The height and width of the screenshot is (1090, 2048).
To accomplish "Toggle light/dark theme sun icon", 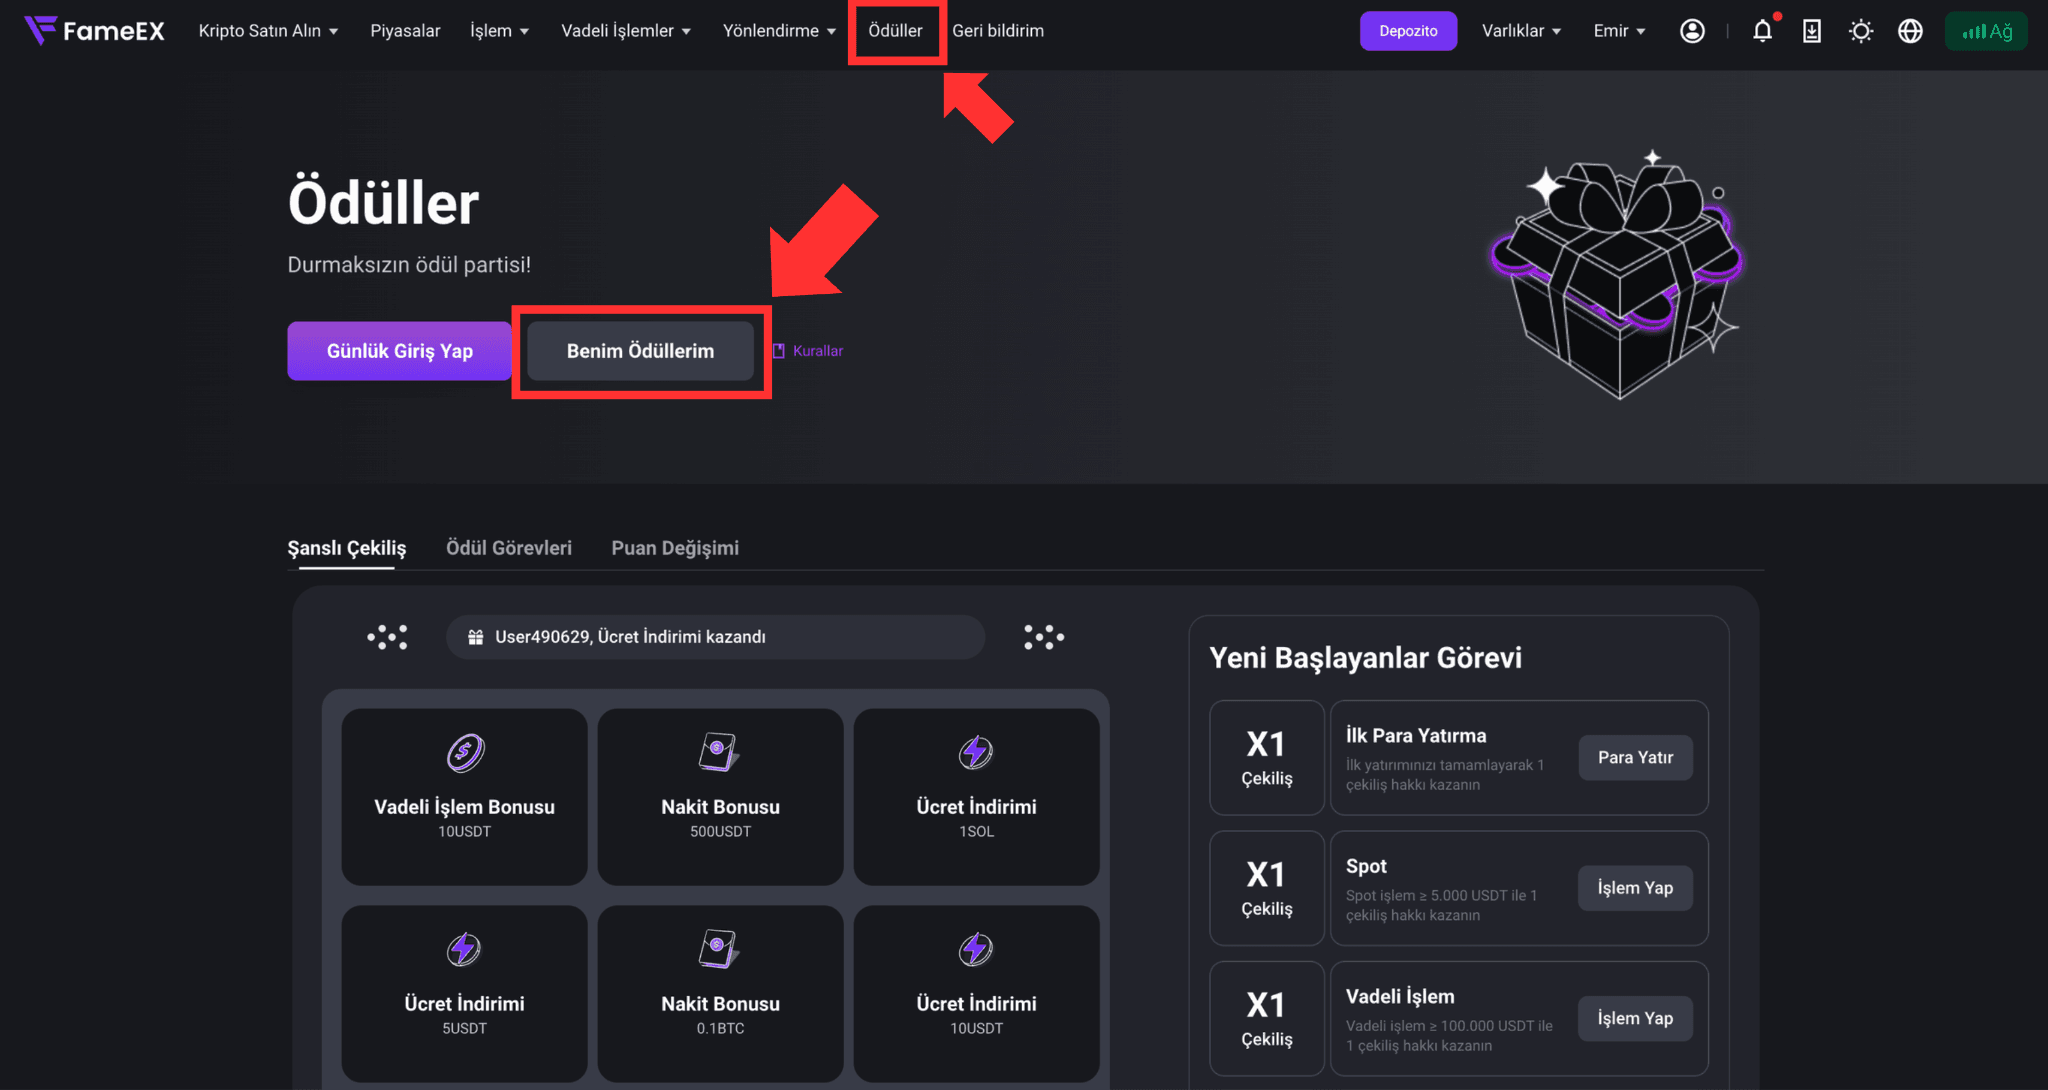I will click(1861, 31).
